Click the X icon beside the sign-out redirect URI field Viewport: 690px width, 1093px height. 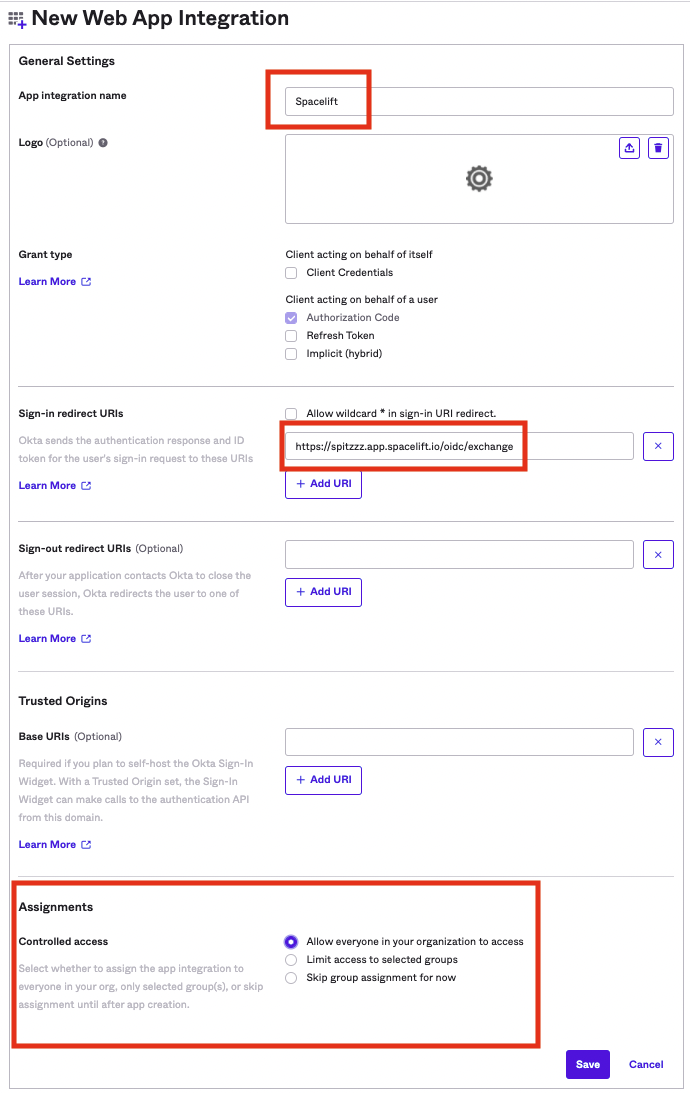point(658,554)
